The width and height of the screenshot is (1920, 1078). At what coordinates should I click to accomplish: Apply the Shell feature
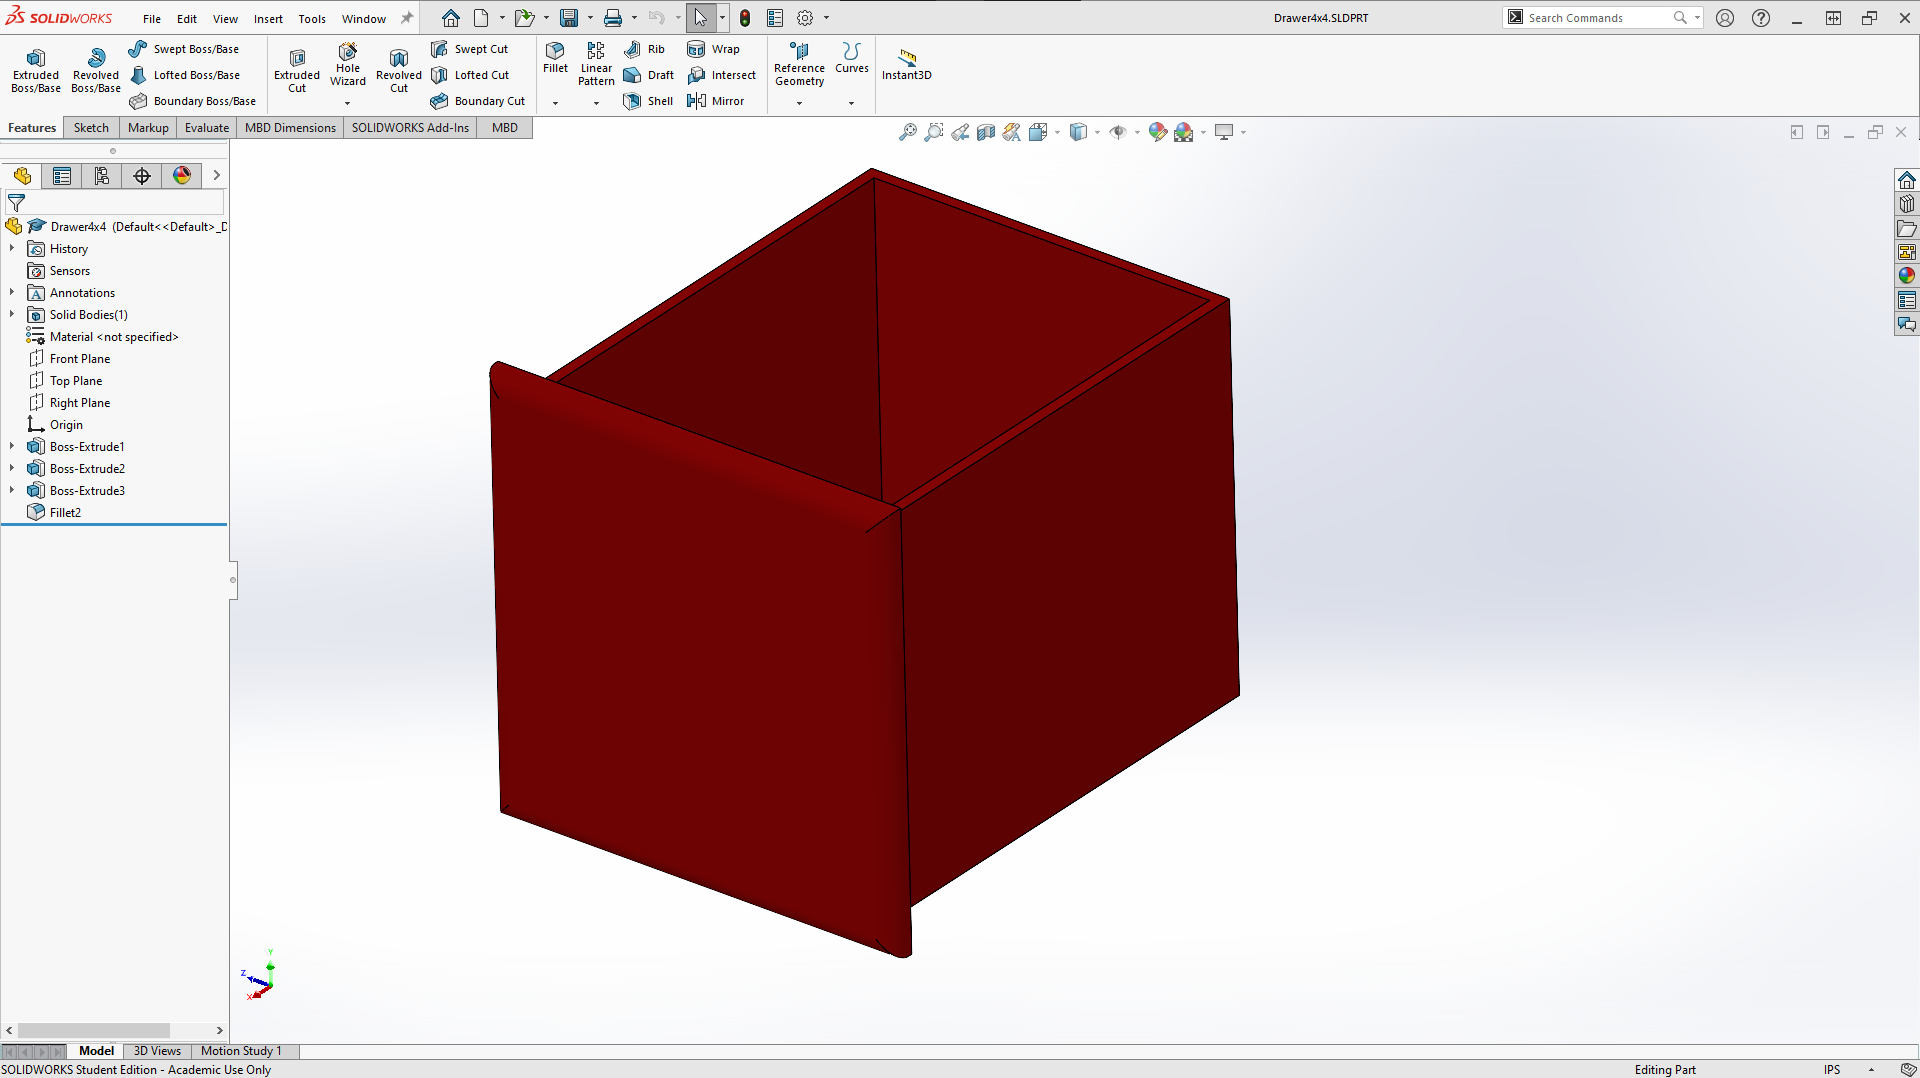(x=648, y=100)
